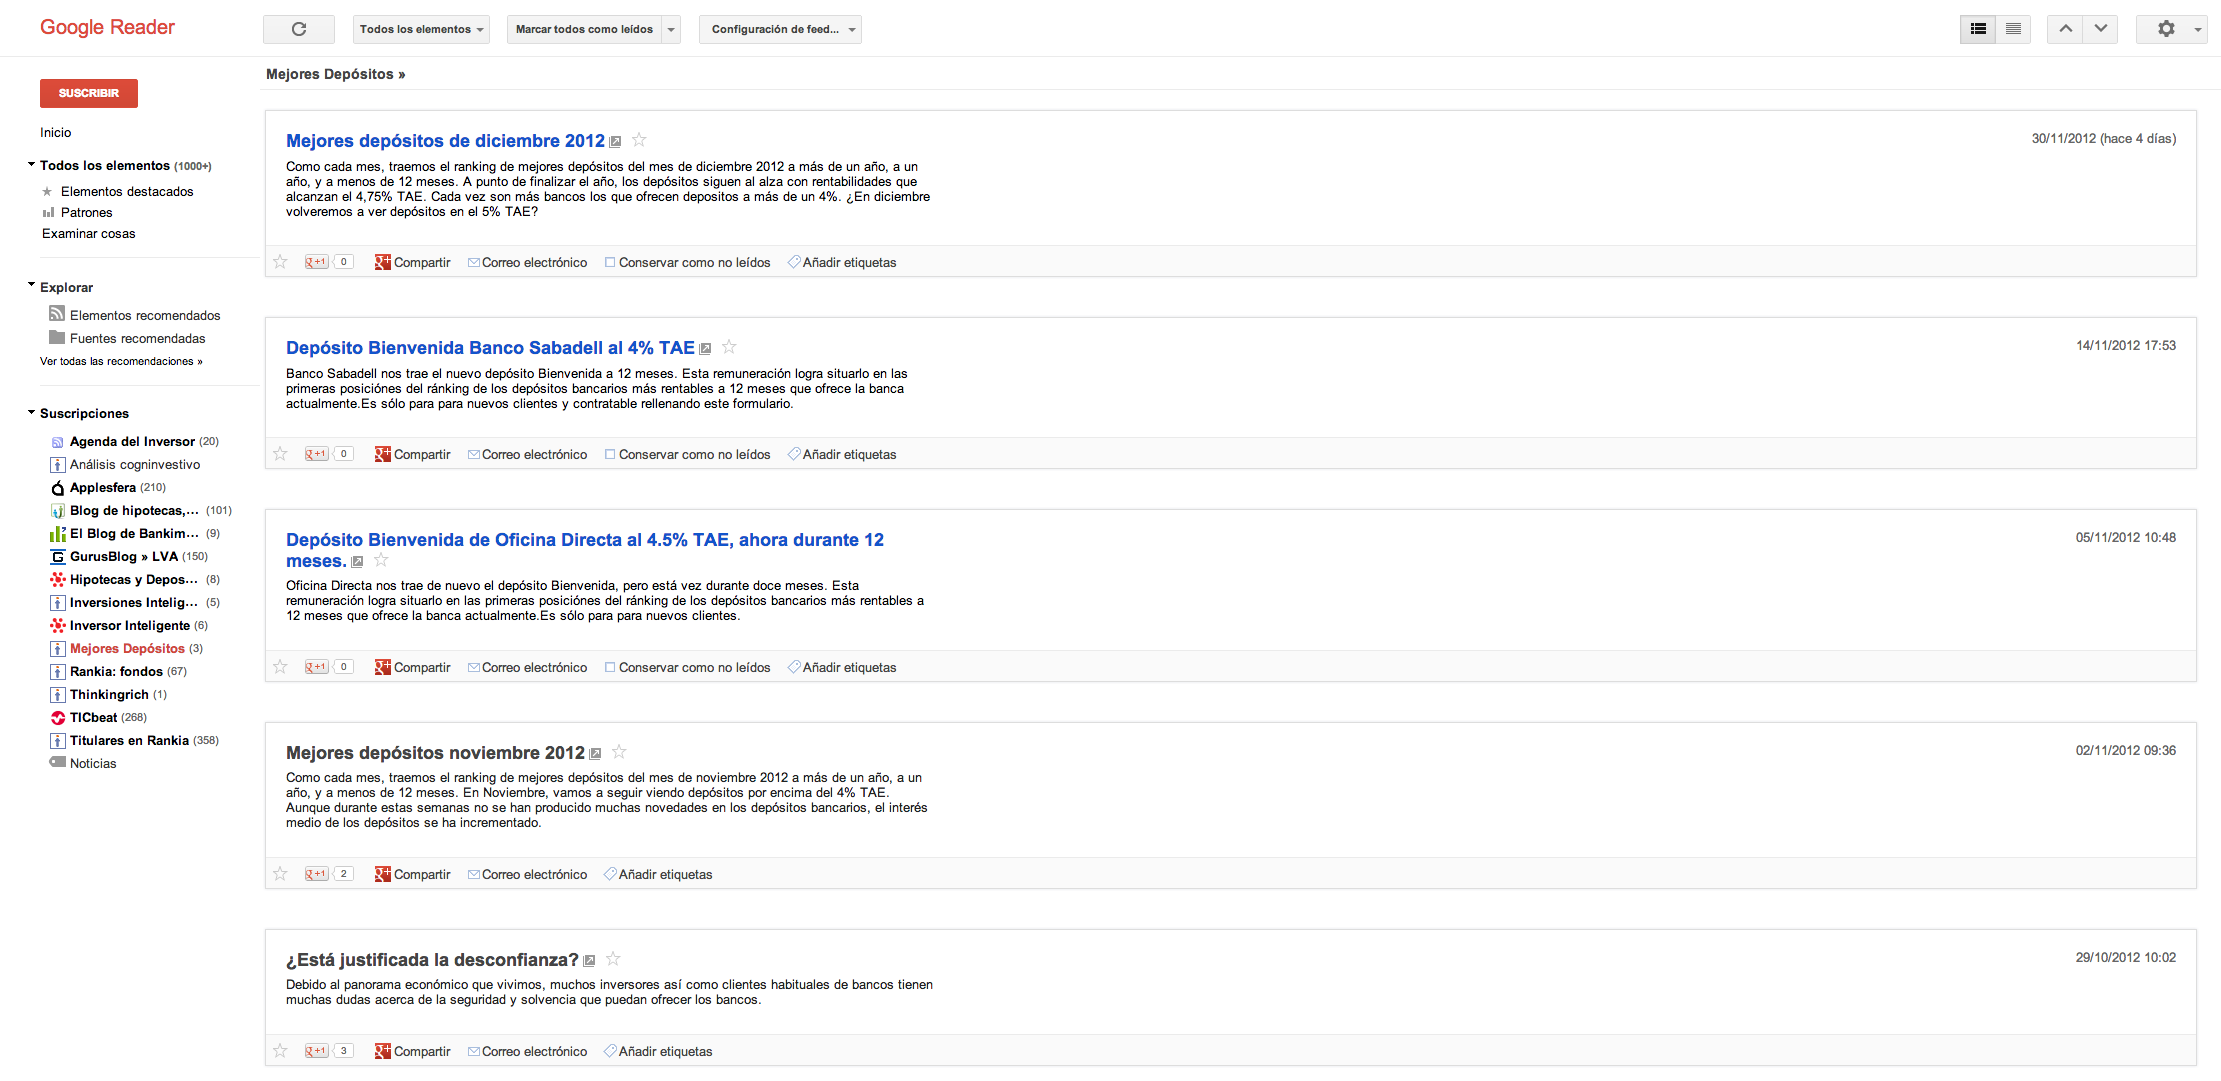Add tags to 'Mejores depósitos noviembre 2012' post
Image resolution: width=2221 pixels, height=1081 pixels.
658,874
